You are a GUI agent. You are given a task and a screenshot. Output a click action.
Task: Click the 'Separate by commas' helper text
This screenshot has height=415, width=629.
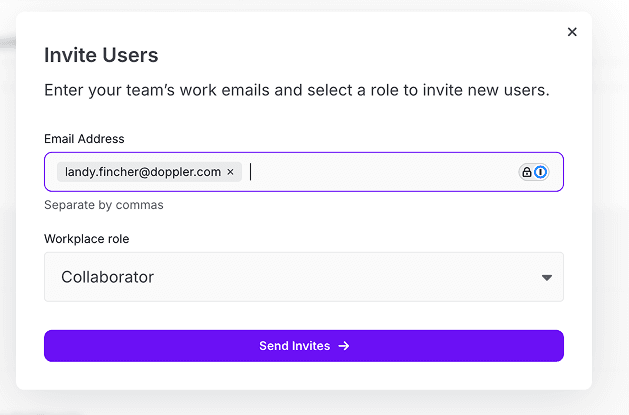click(104, 205)
